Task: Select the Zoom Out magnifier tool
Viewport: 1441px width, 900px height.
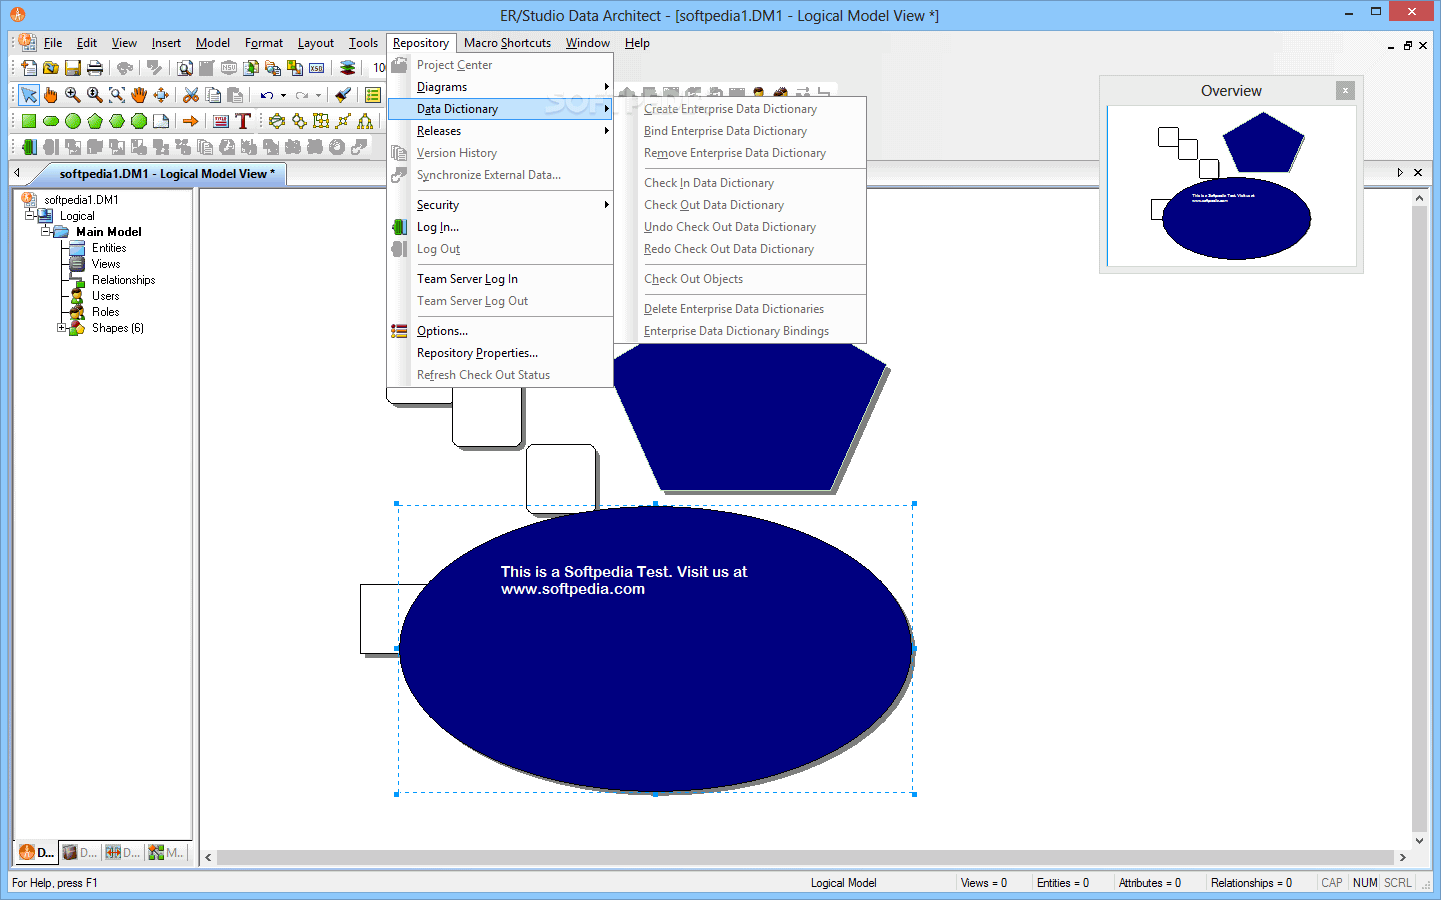Action: (x=95, y=95)
